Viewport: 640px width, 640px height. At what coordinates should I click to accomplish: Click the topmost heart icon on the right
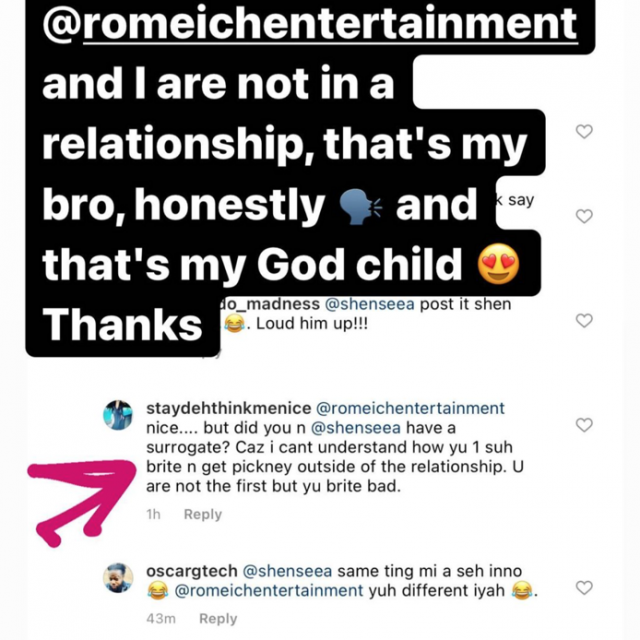[x=585, y=132]
